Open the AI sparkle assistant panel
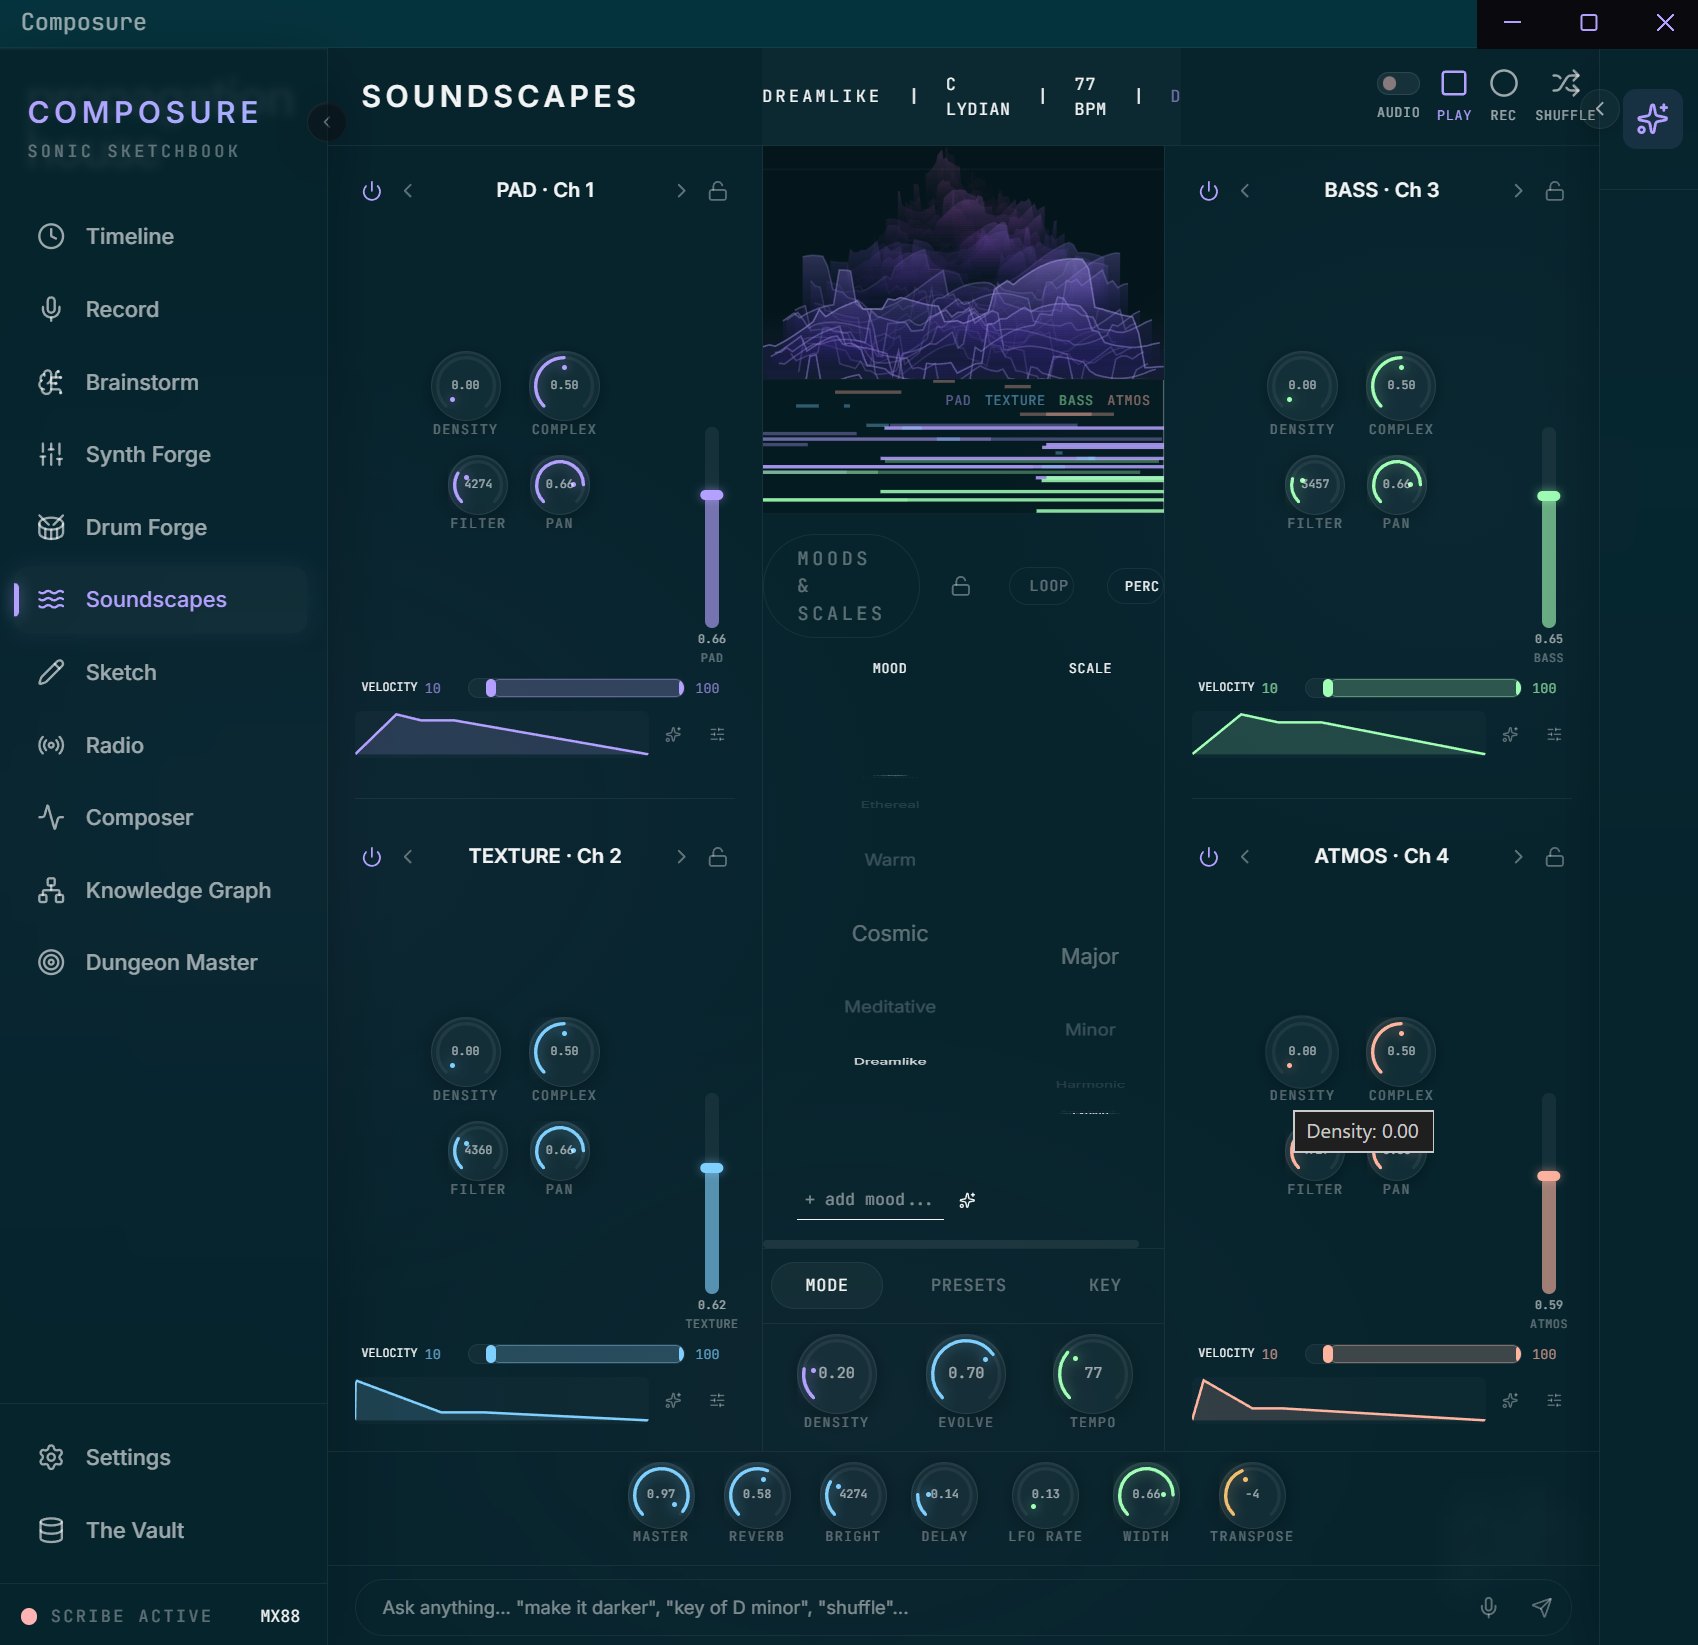 pos(1652,119)
